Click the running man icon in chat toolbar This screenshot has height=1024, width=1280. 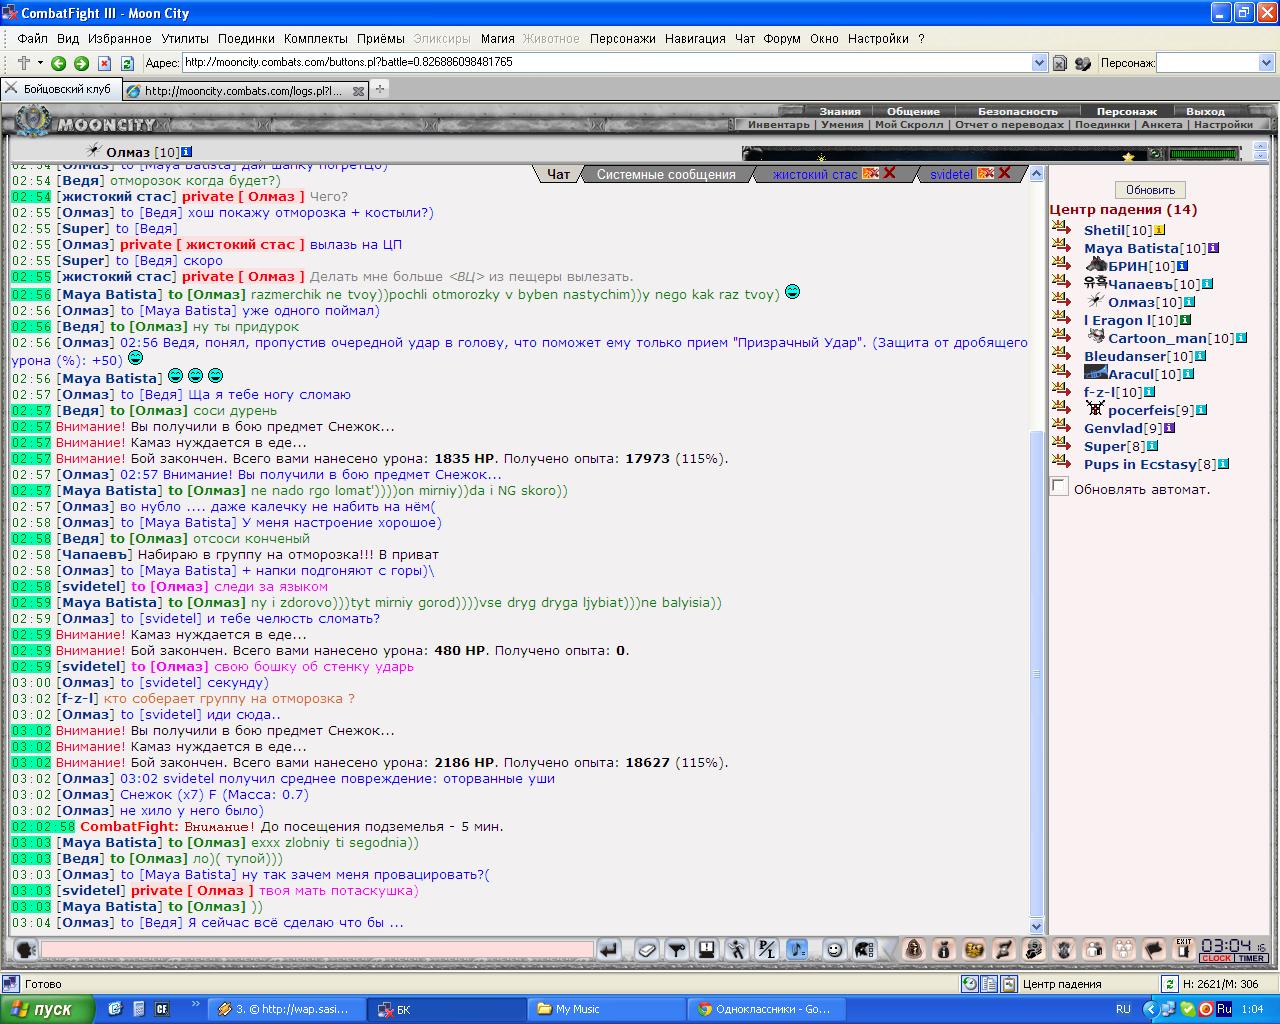pyautogui.click(x=737, y=949)
